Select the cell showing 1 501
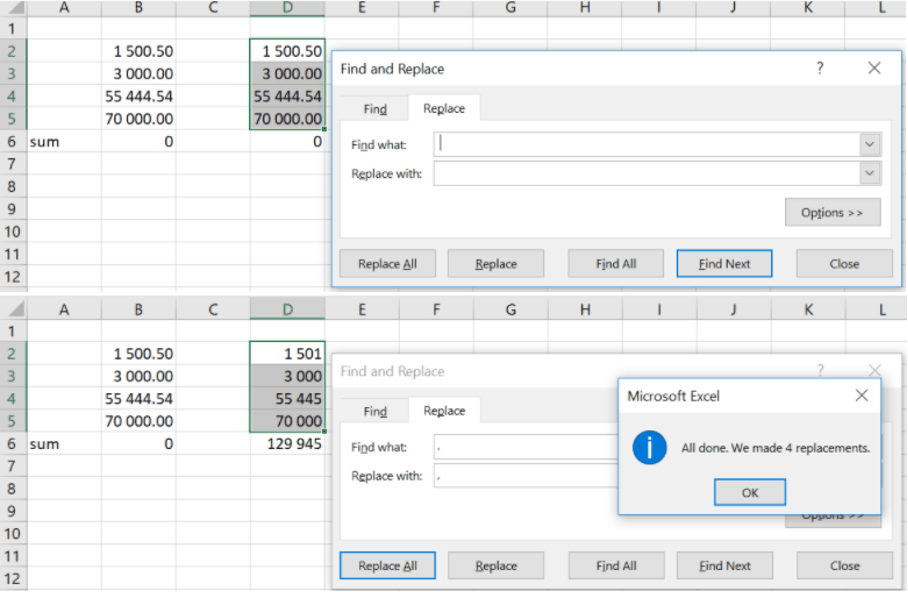Viewport: 908px width, 592px height. (288, 354)
